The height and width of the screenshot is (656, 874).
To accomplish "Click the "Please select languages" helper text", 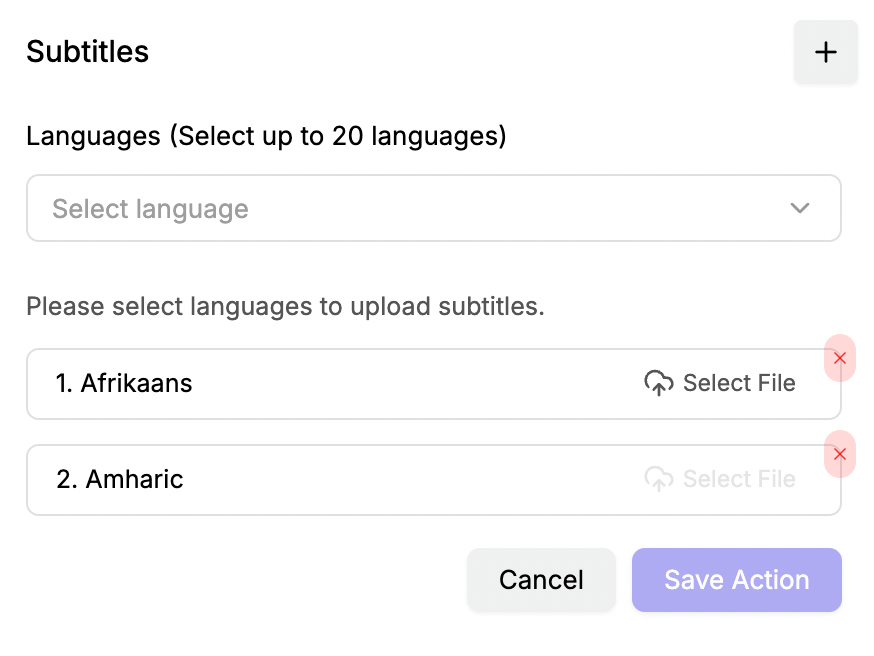I will (285, 306).
